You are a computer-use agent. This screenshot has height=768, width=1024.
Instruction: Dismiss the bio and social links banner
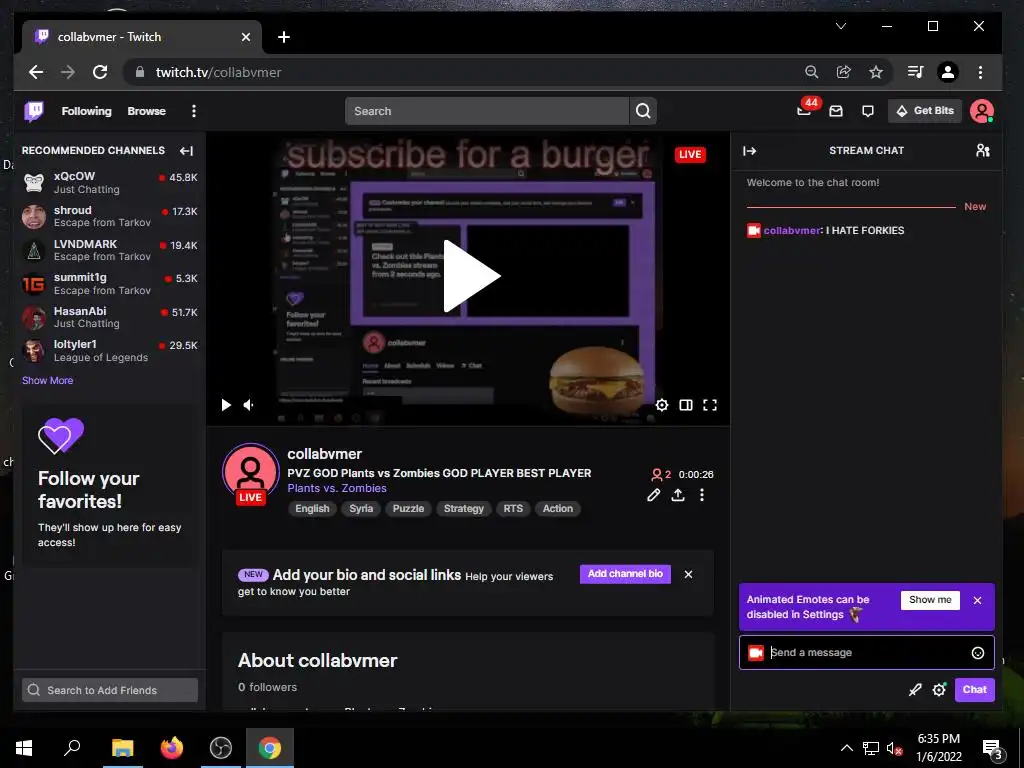pyautogui.click(x=688, y=575)
